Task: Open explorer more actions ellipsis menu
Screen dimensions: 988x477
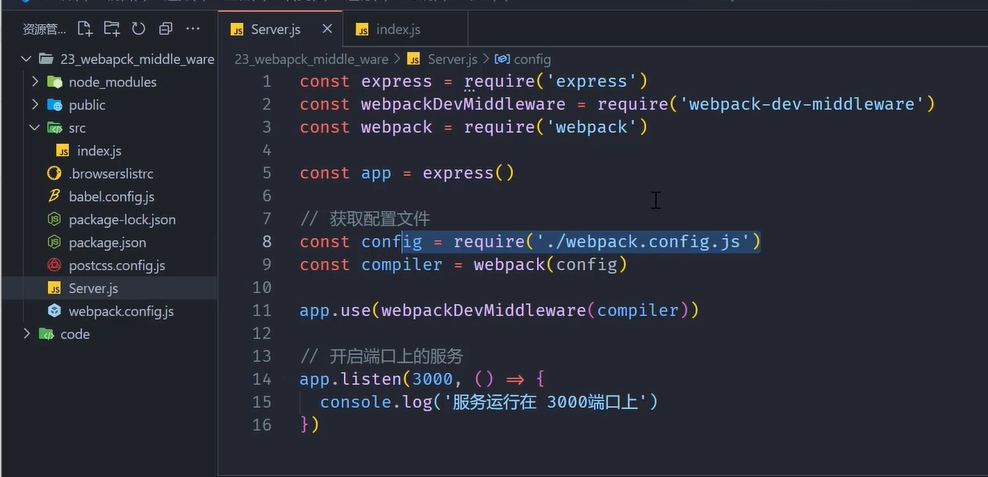Action: pyautogui.click(x=193, y=28)
